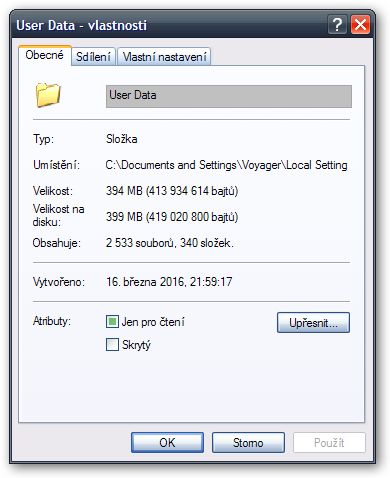Click the yellow folder icon
Viewport: 390px width, 478px height.
(x=48, y=95)
